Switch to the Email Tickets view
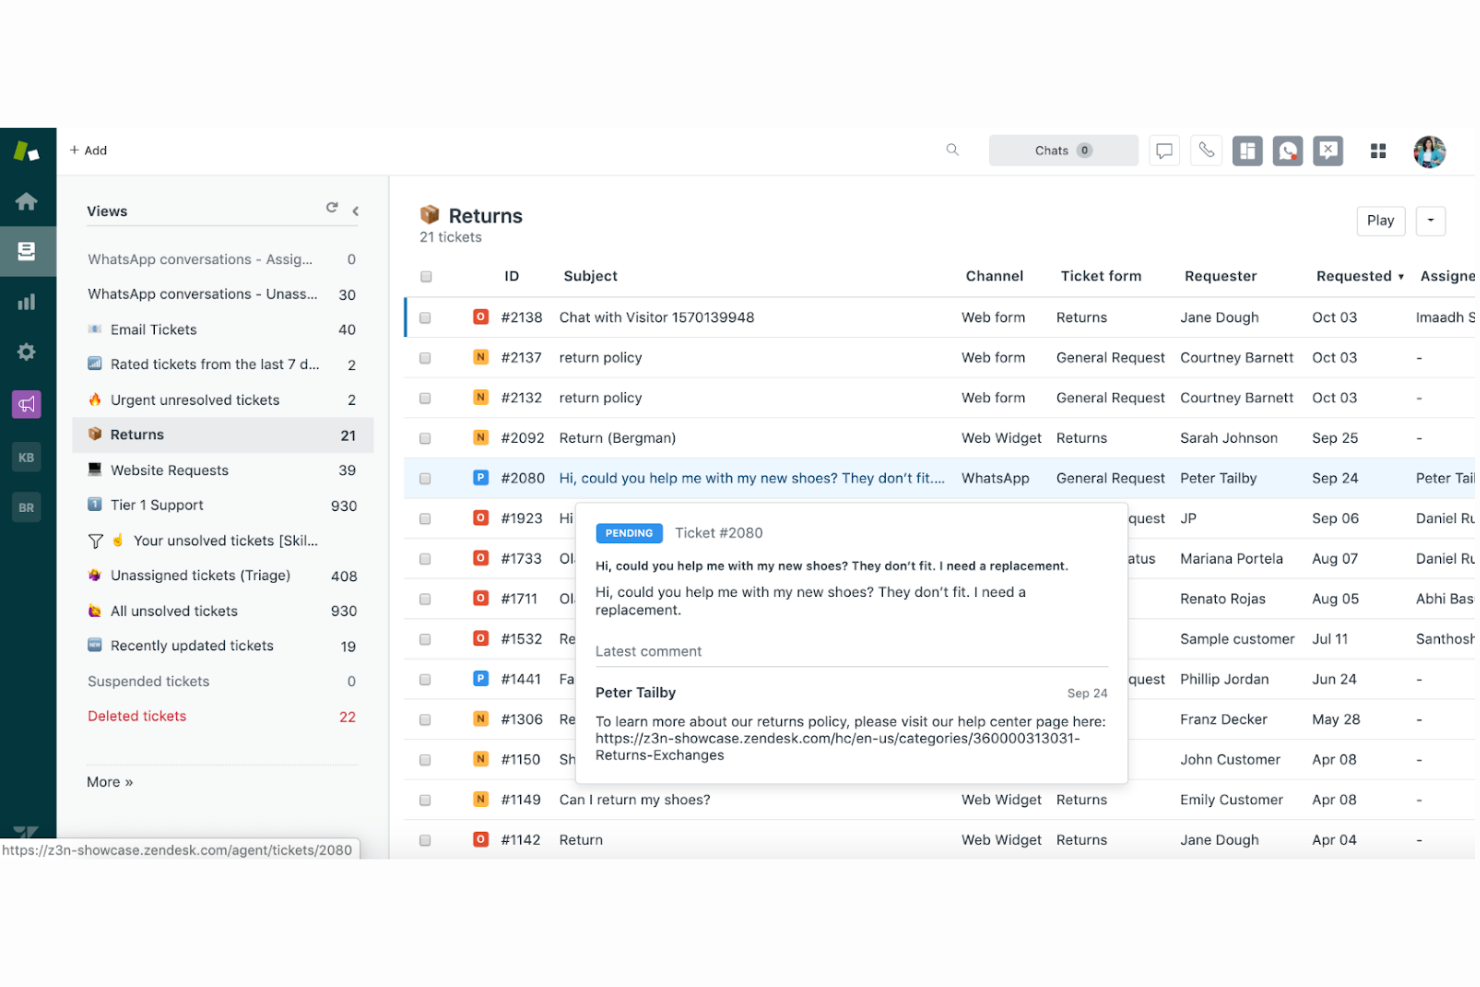Image resolution: width=1480 pixels, height=987 pixels. pyautogui.click(x=152, y=329)
